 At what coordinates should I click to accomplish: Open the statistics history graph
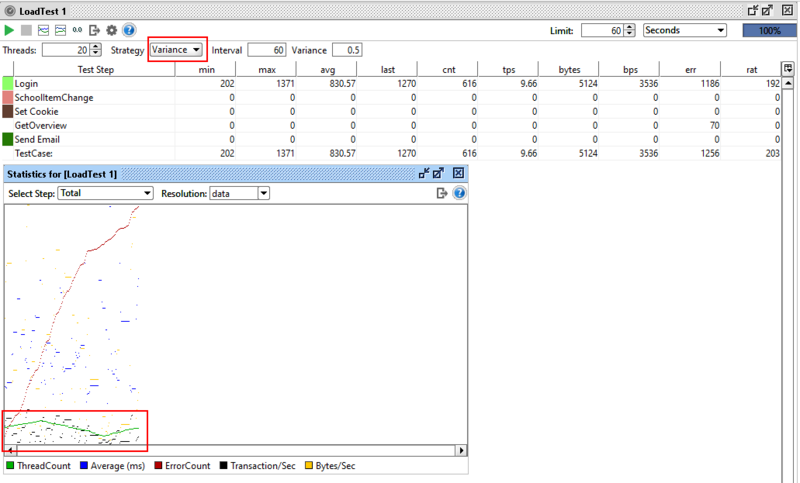(60, 31)
